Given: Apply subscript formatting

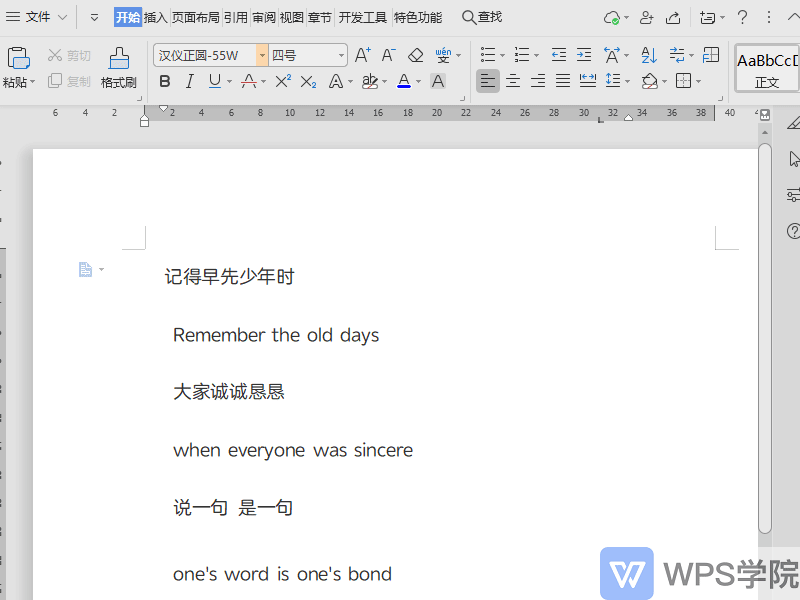Looking at the screenshot, I should coord(307,81).
